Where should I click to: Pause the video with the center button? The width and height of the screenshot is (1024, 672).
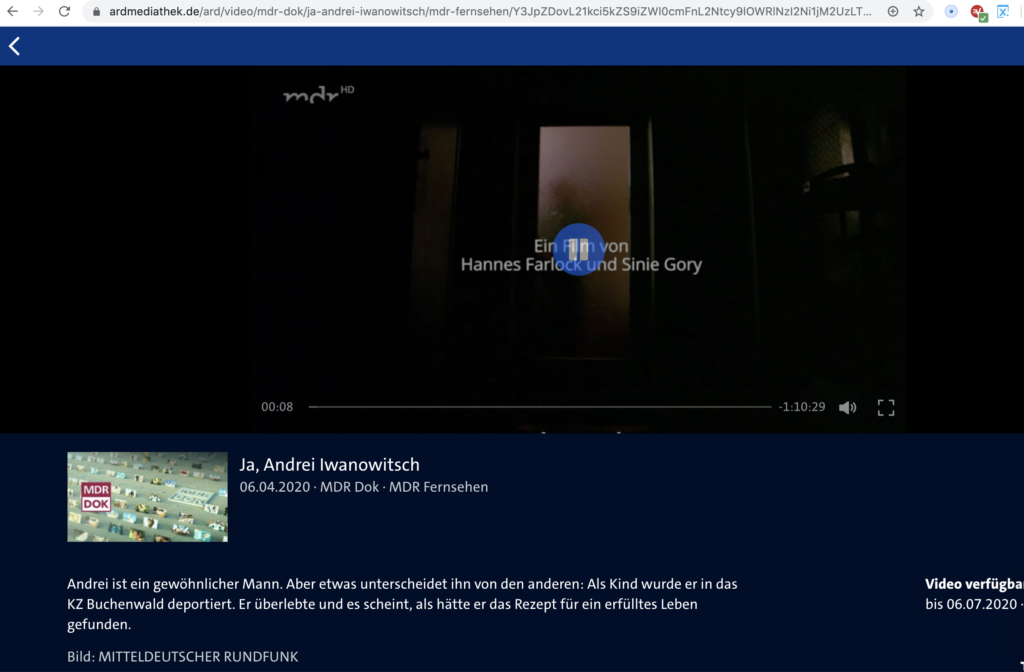pyautogui.click(x=579, y=249)
